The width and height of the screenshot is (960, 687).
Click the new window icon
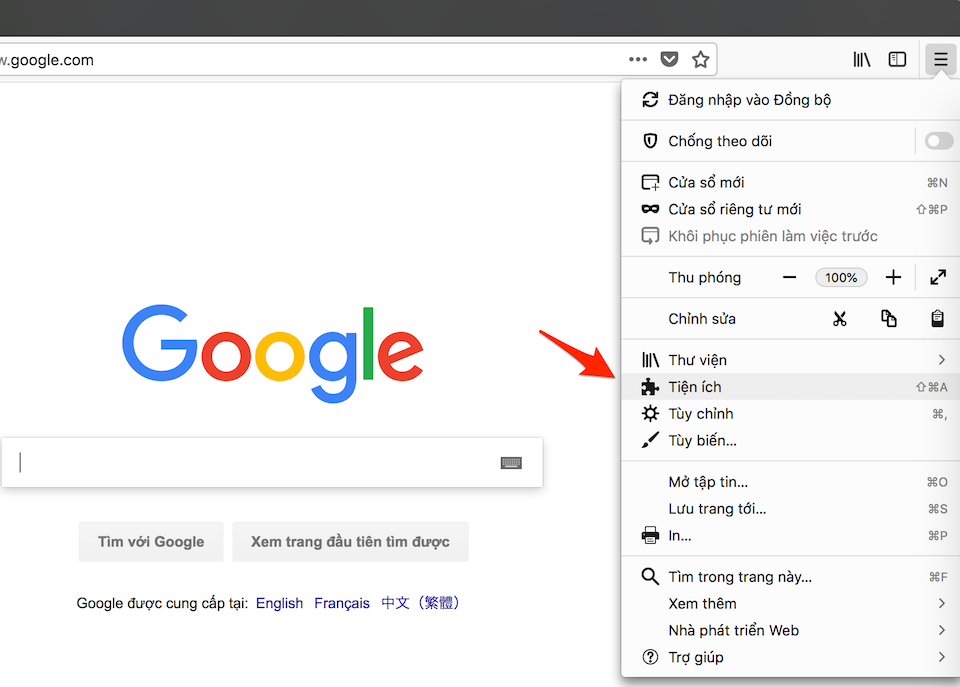(x=650, y=182)
